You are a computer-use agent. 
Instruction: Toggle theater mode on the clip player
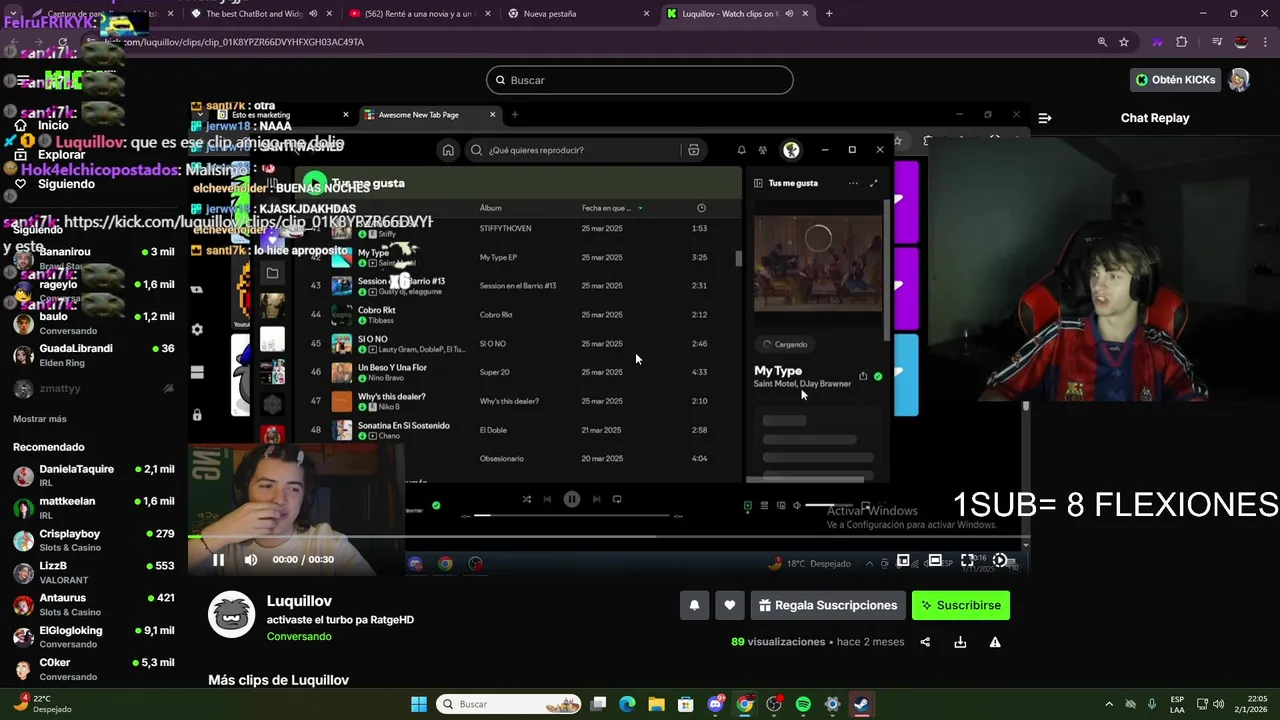click(935, 561)
